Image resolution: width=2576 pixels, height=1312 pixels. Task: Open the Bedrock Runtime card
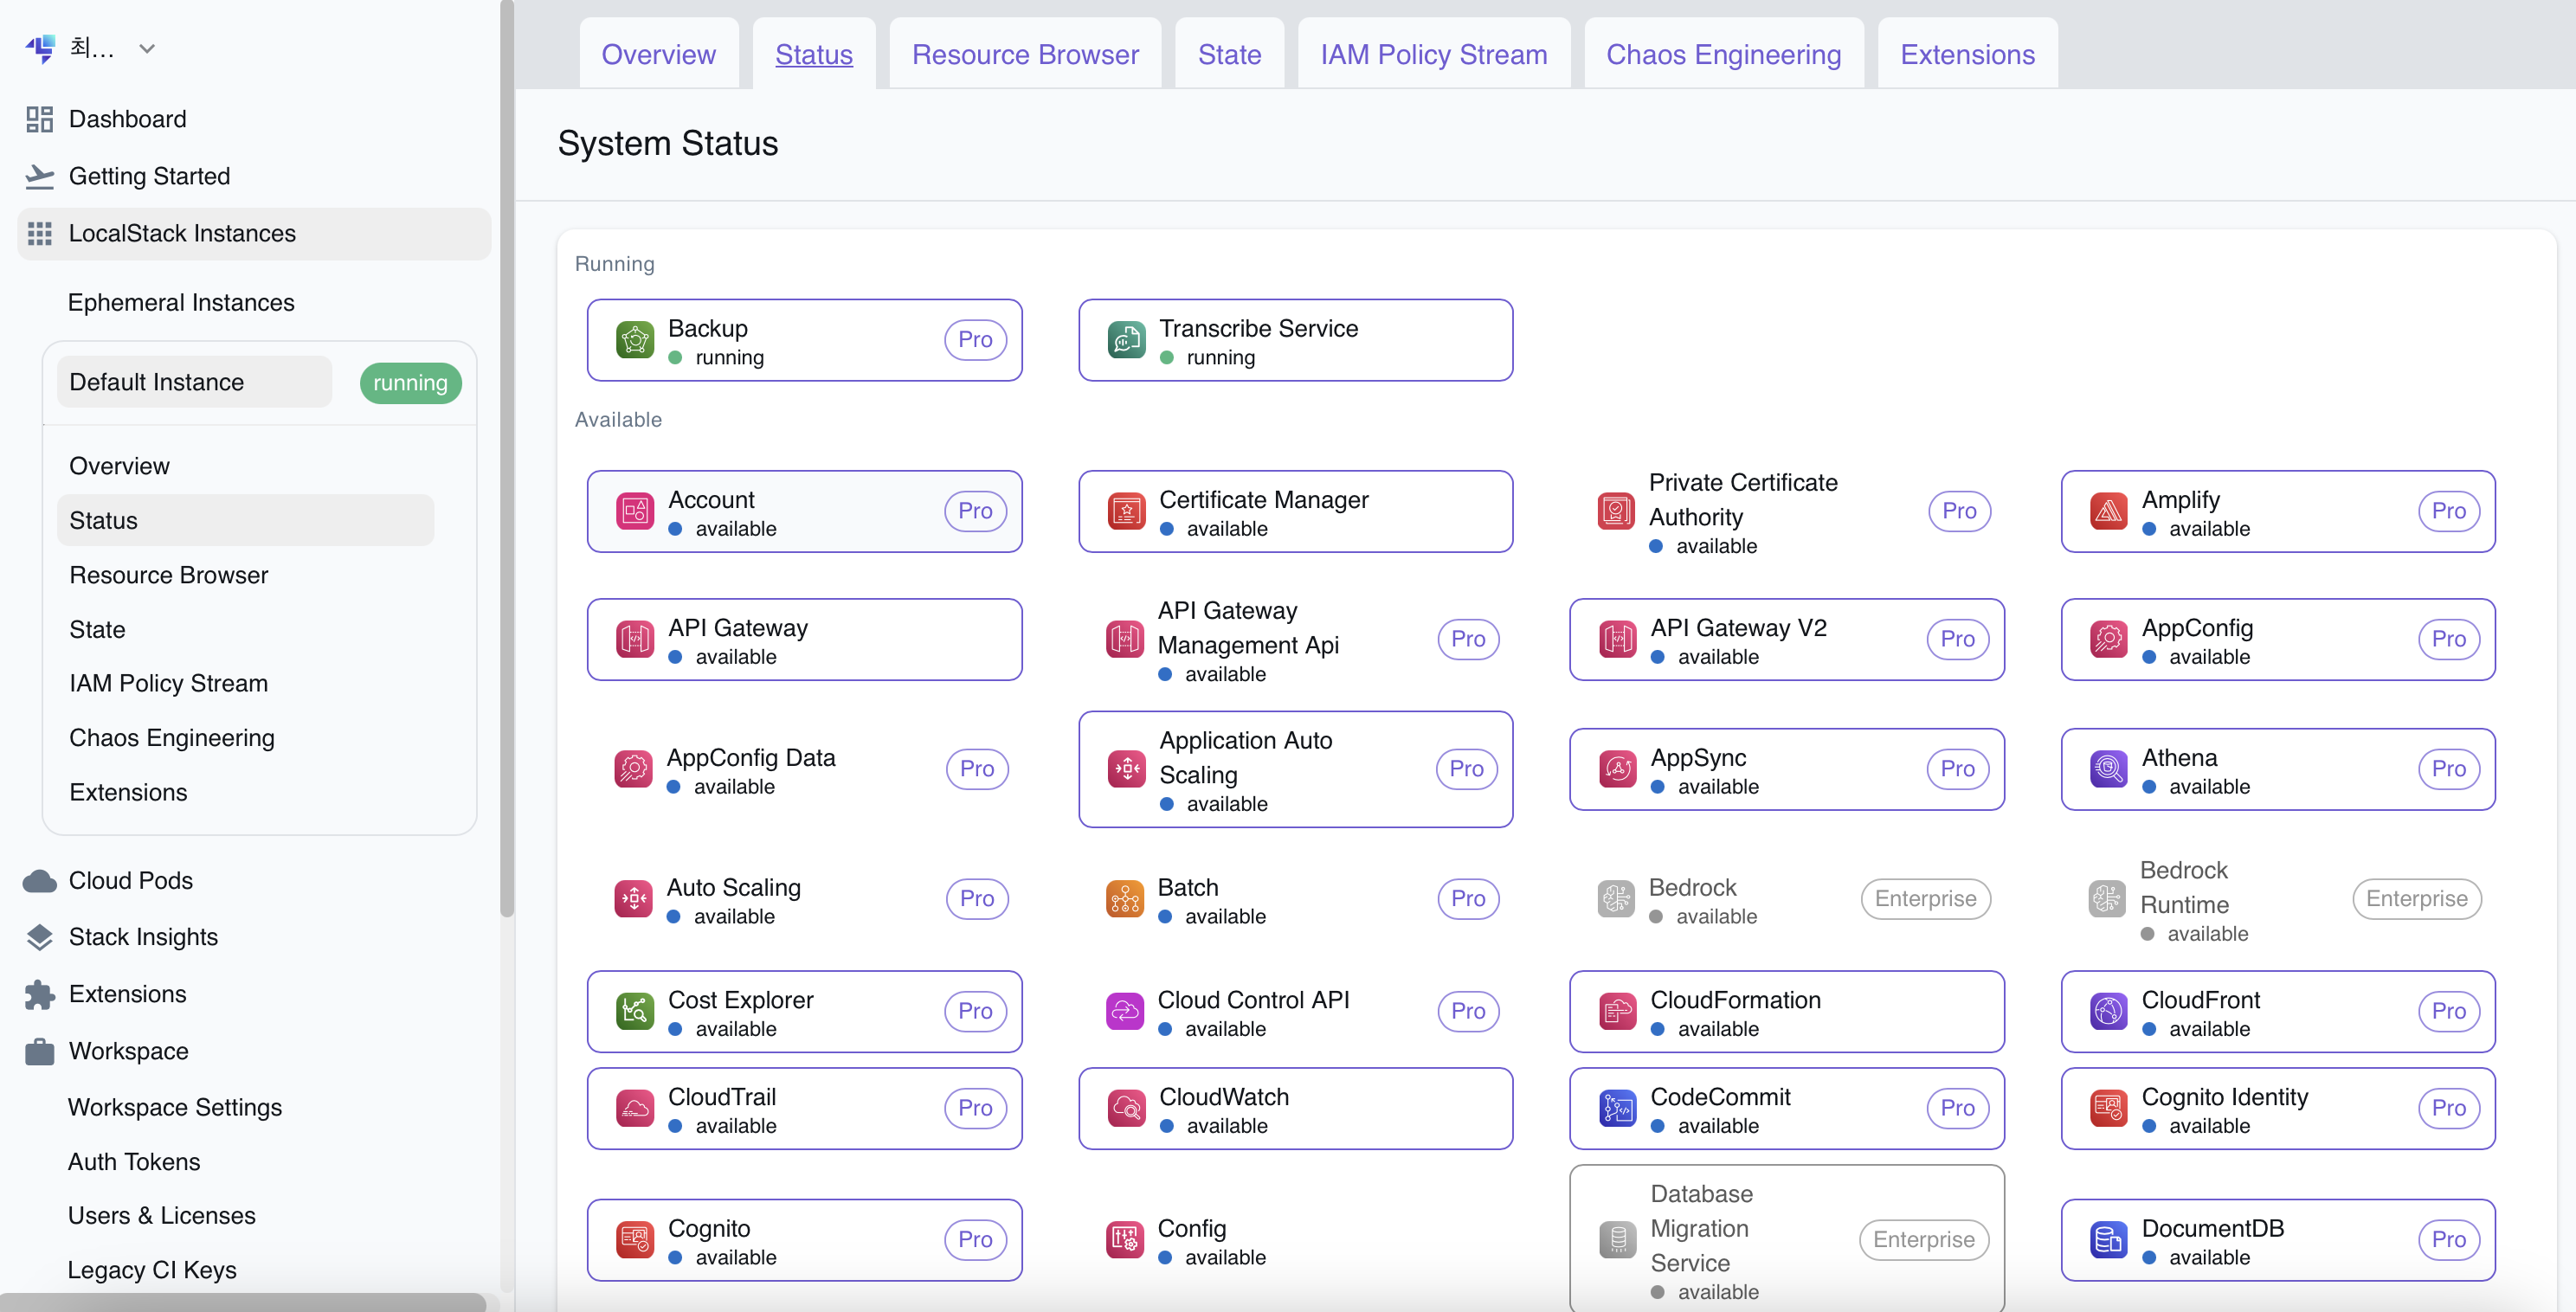(x=2278, y=899)
